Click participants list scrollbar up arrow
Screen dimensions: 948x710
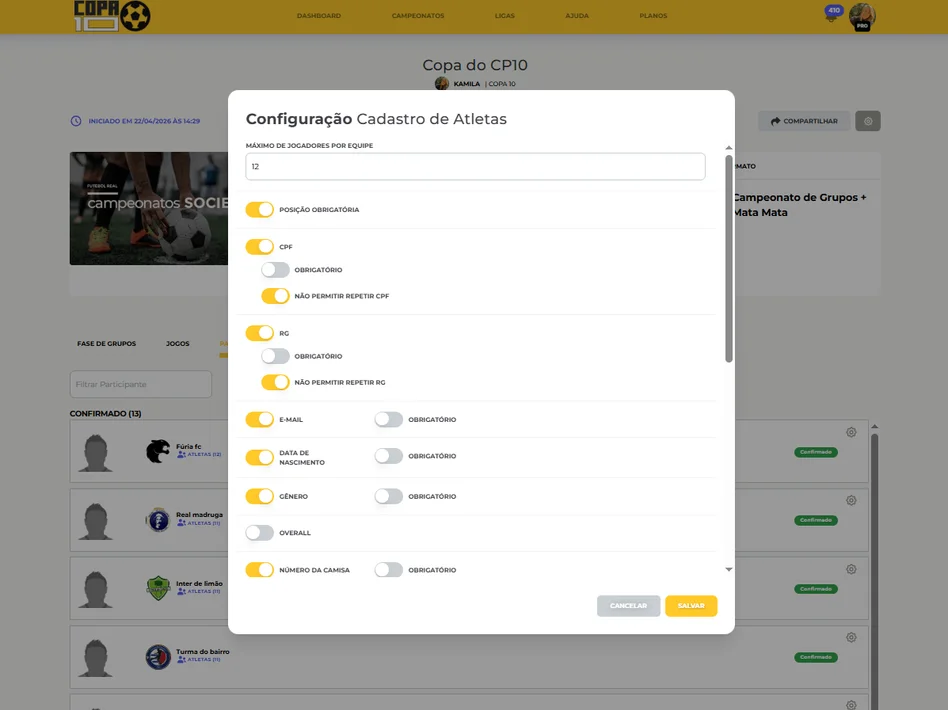point(874,426)
